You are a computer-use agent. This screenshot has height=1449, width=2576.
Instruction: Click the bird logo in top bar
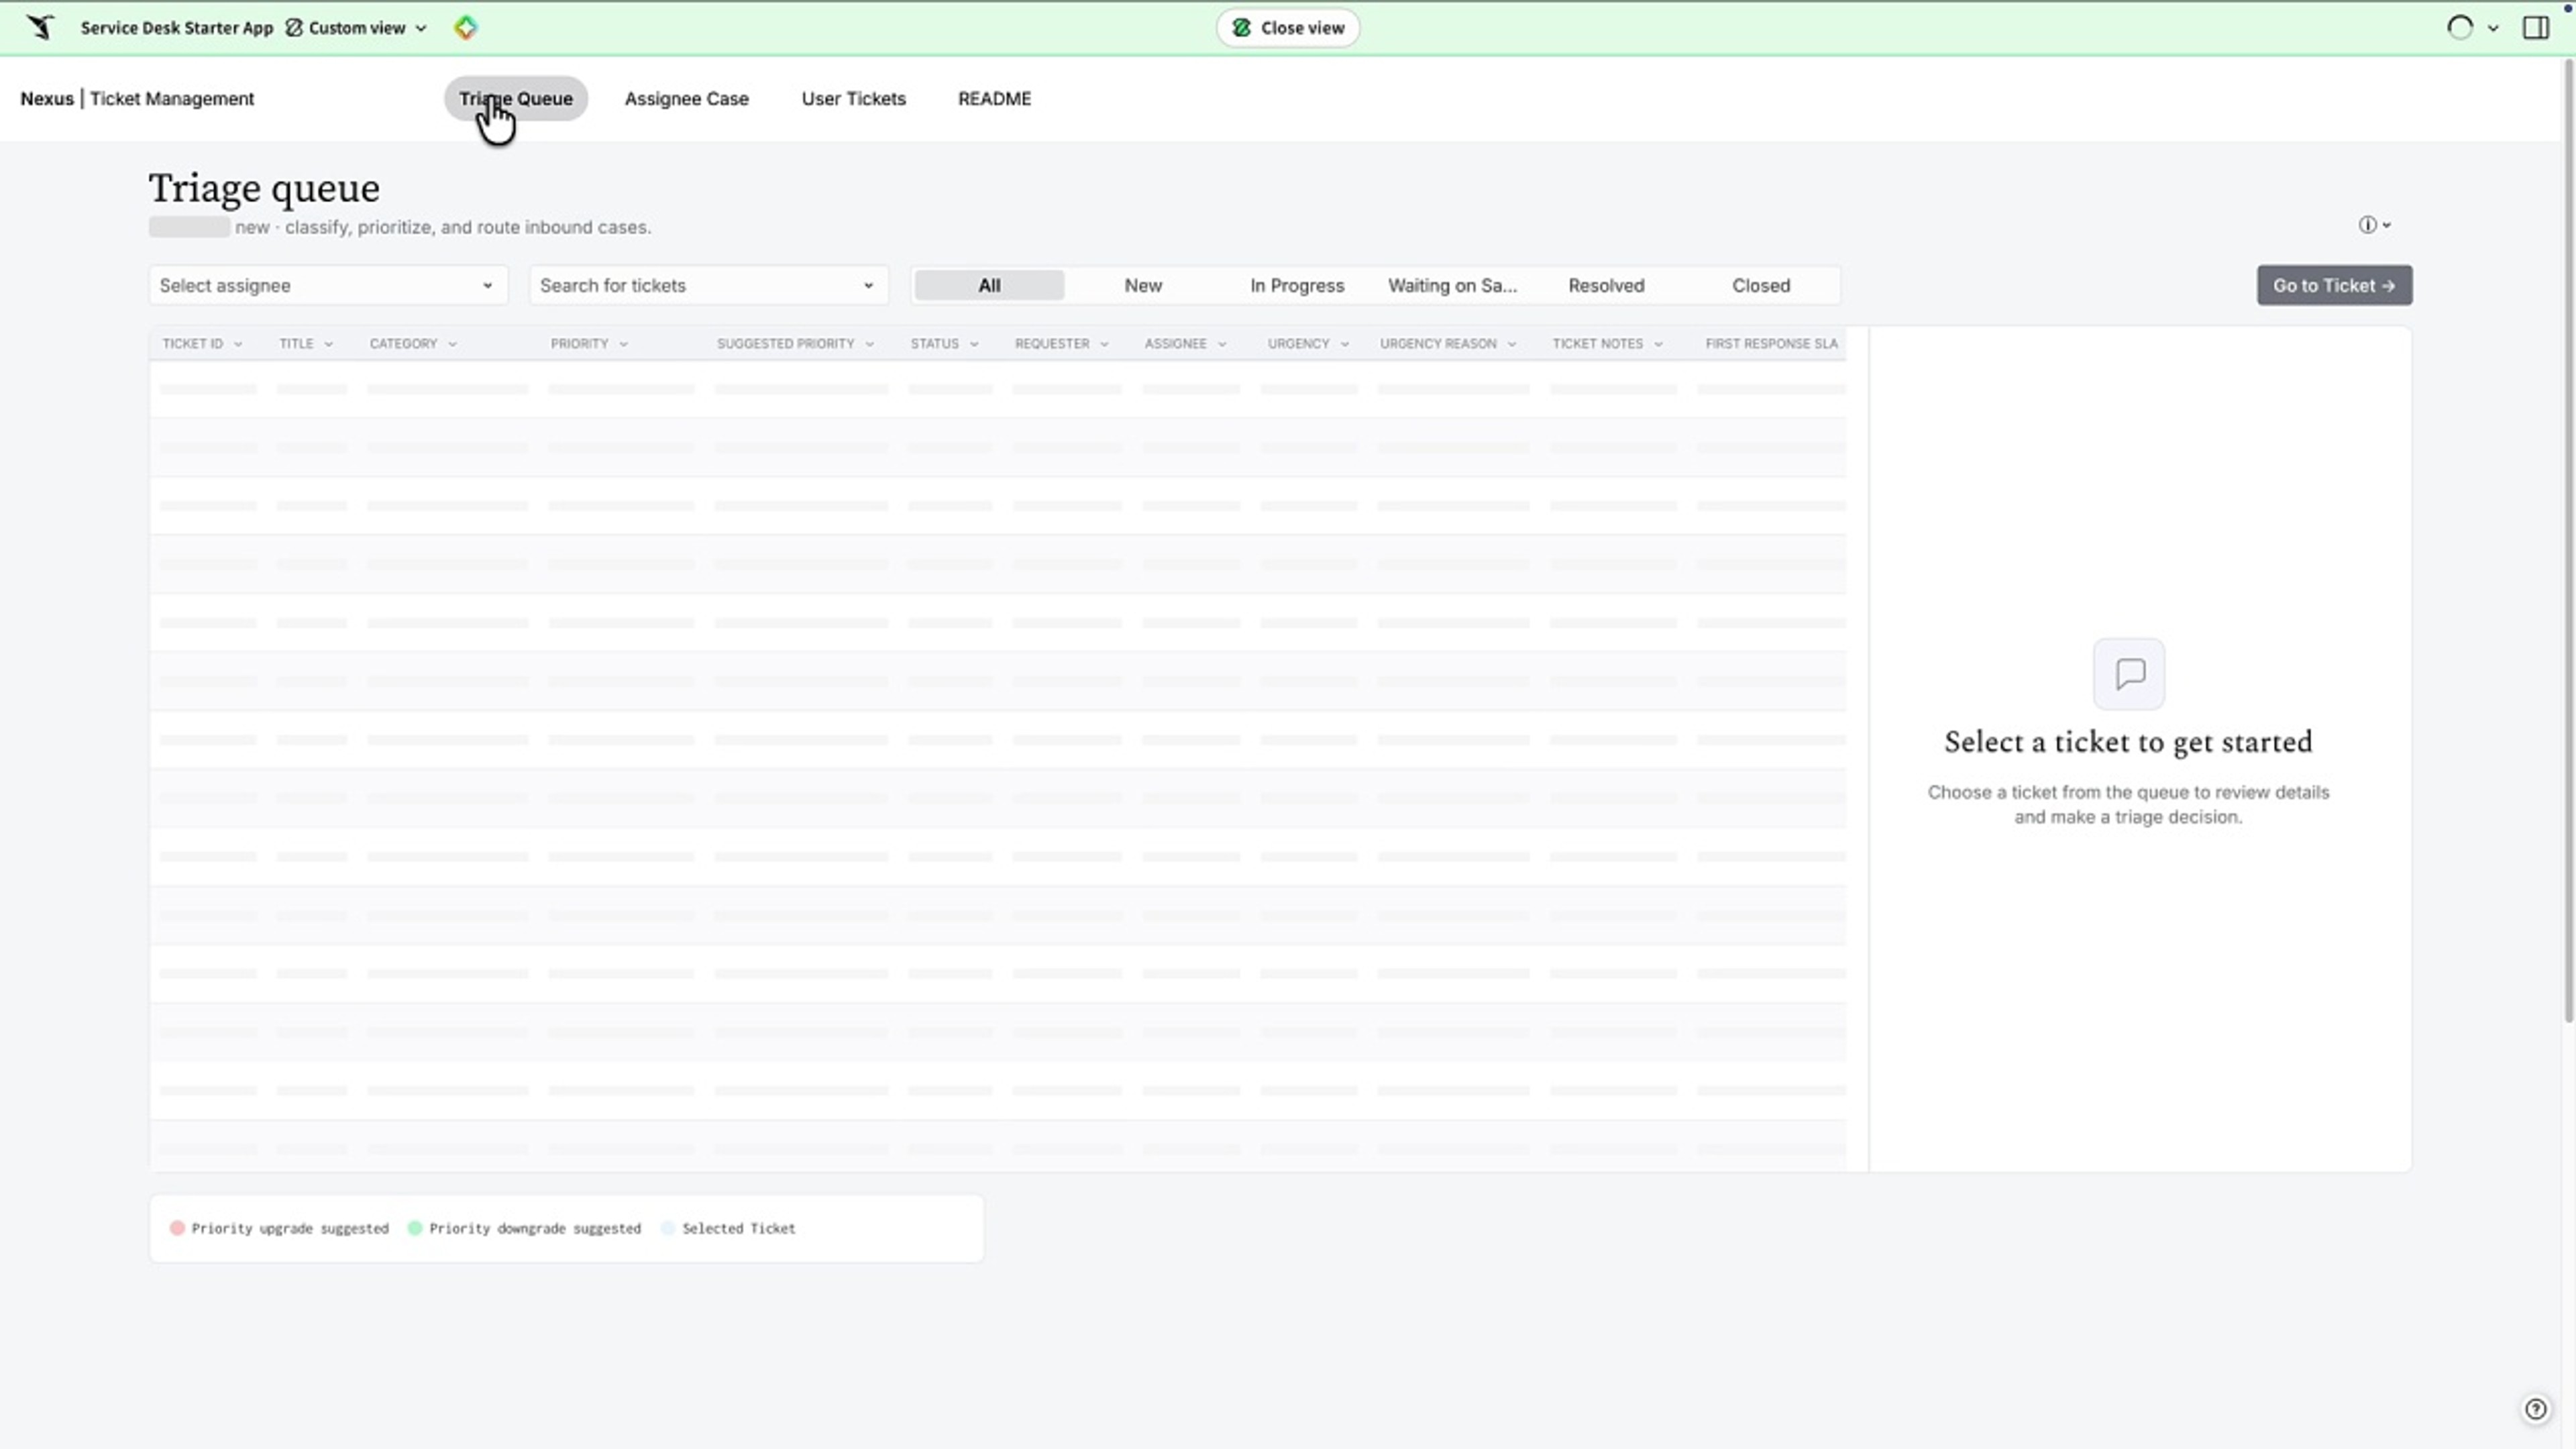(x=40, y=27)
